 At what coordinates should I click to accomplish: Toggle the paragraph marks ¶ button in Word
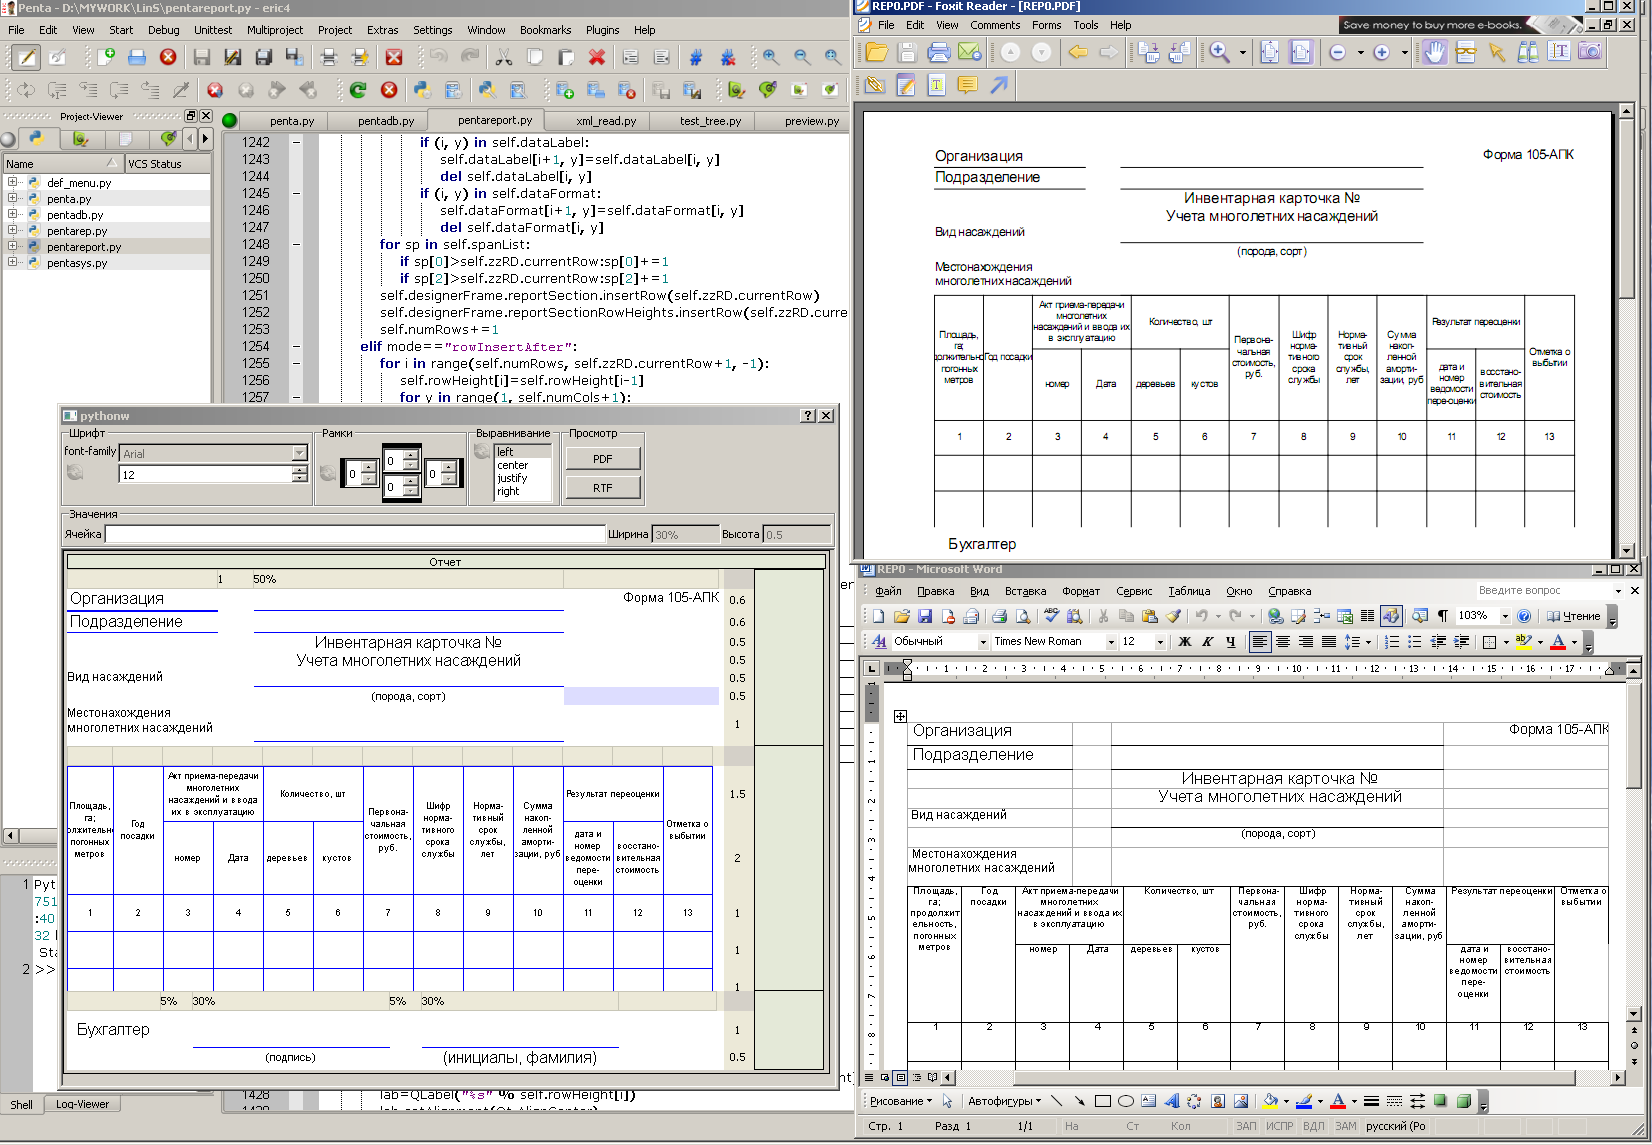pos(1442,616)
